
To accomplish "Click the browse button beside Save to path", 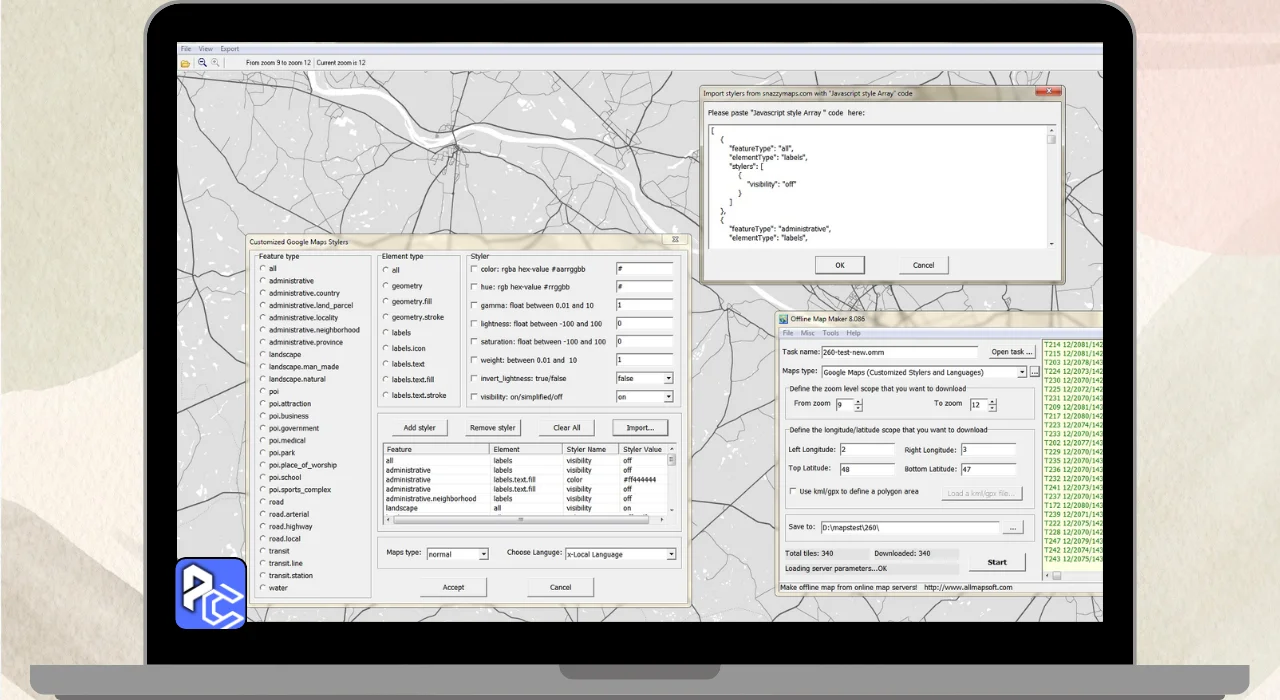I will point(1013,527).
